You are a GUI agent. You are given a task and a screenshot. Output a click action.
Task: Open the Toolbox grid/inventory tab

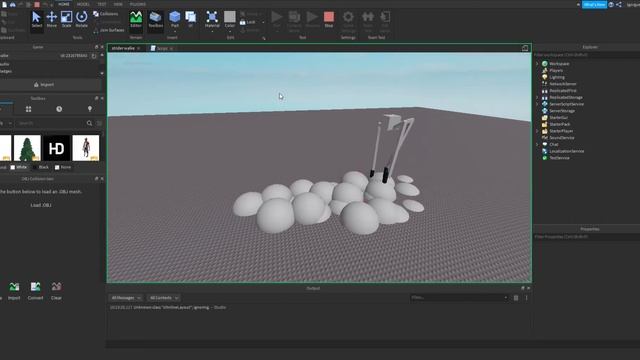pyautogui.click(x=29, y=109)
